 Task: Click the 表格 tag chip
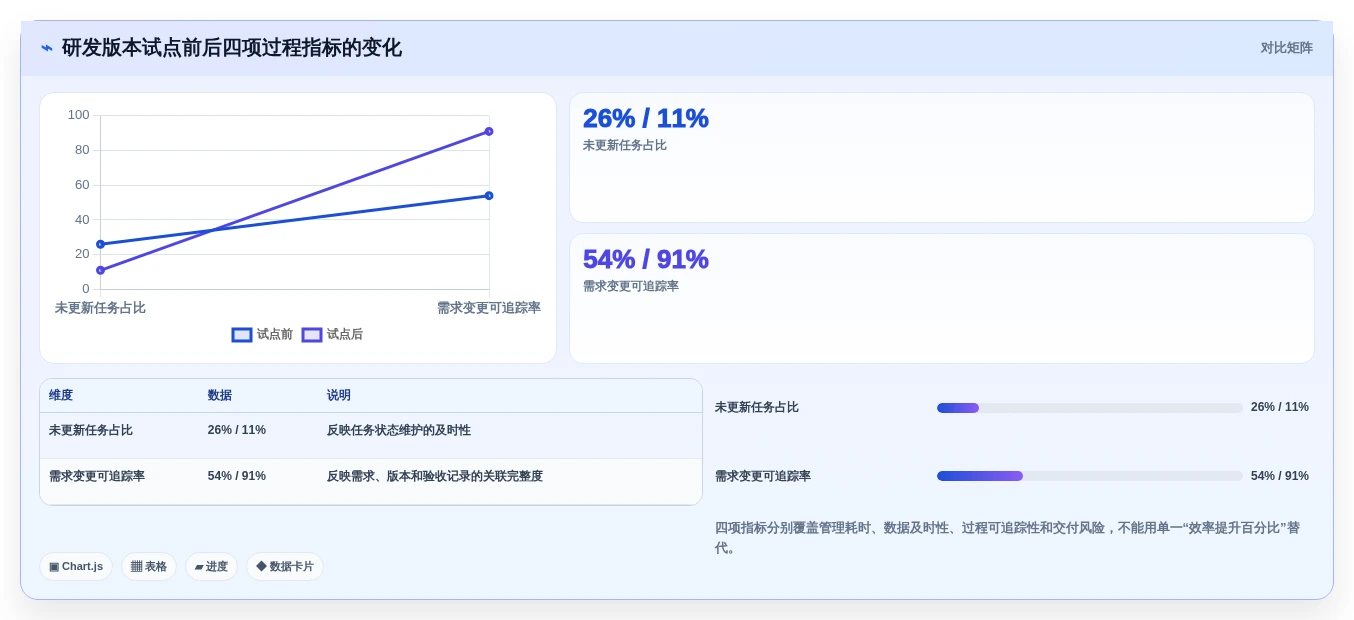(x=149, y=567)
